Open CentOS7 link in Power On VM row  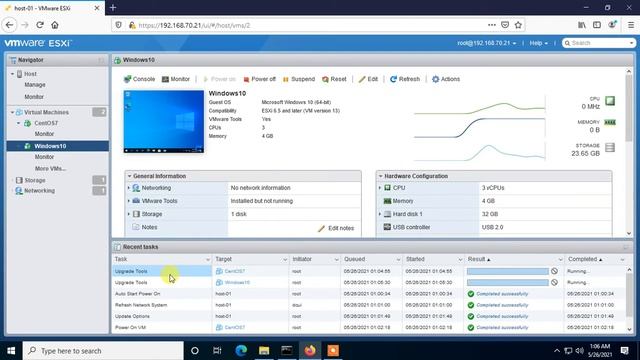(x=234, y=327)
